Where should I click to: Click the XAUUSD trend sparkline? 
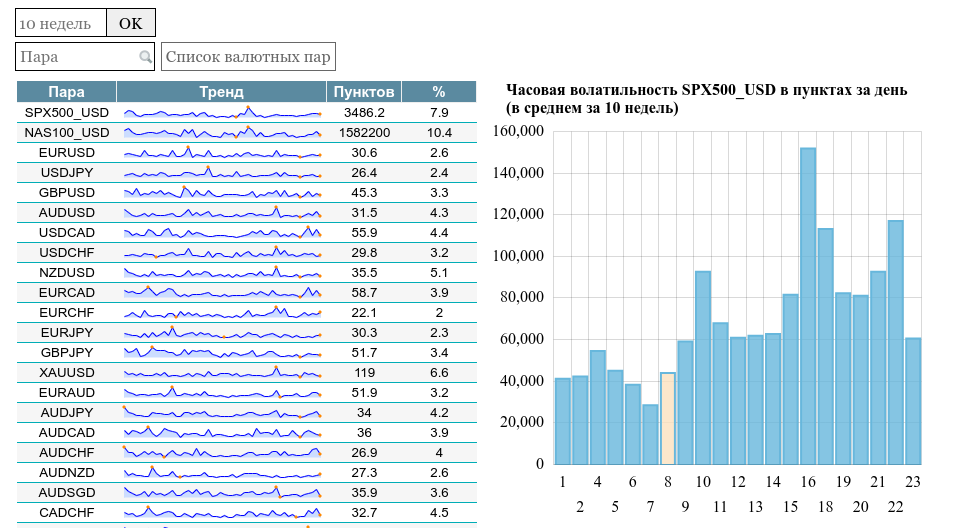click(222, 372)
